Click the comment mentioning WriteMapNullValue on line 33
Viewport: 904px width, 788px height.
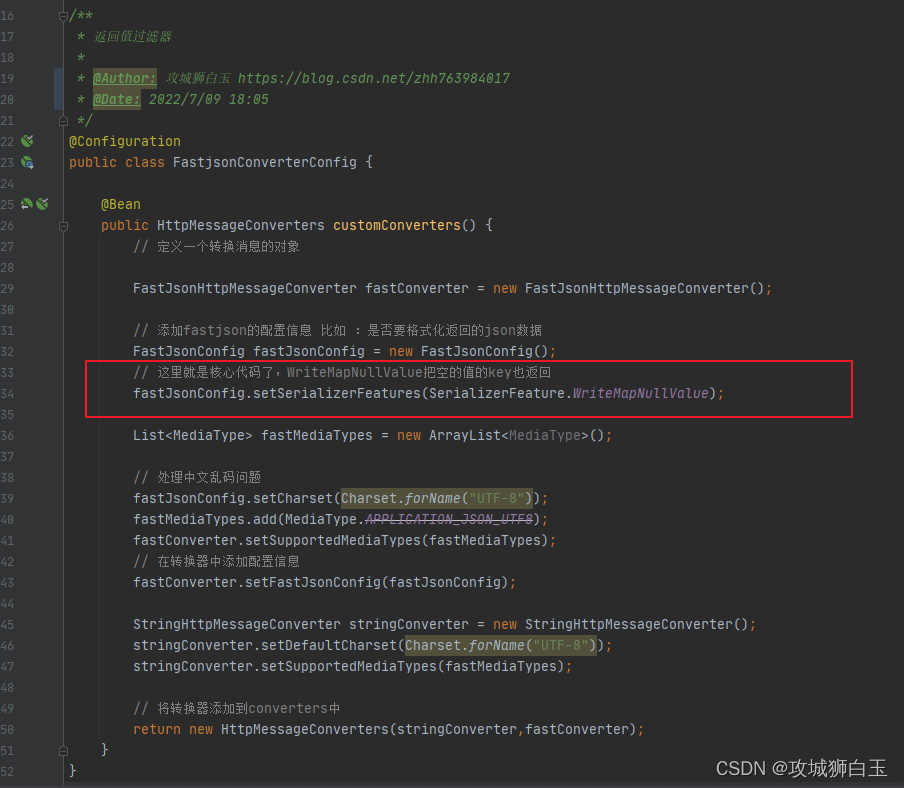click(x=342, y=372)
